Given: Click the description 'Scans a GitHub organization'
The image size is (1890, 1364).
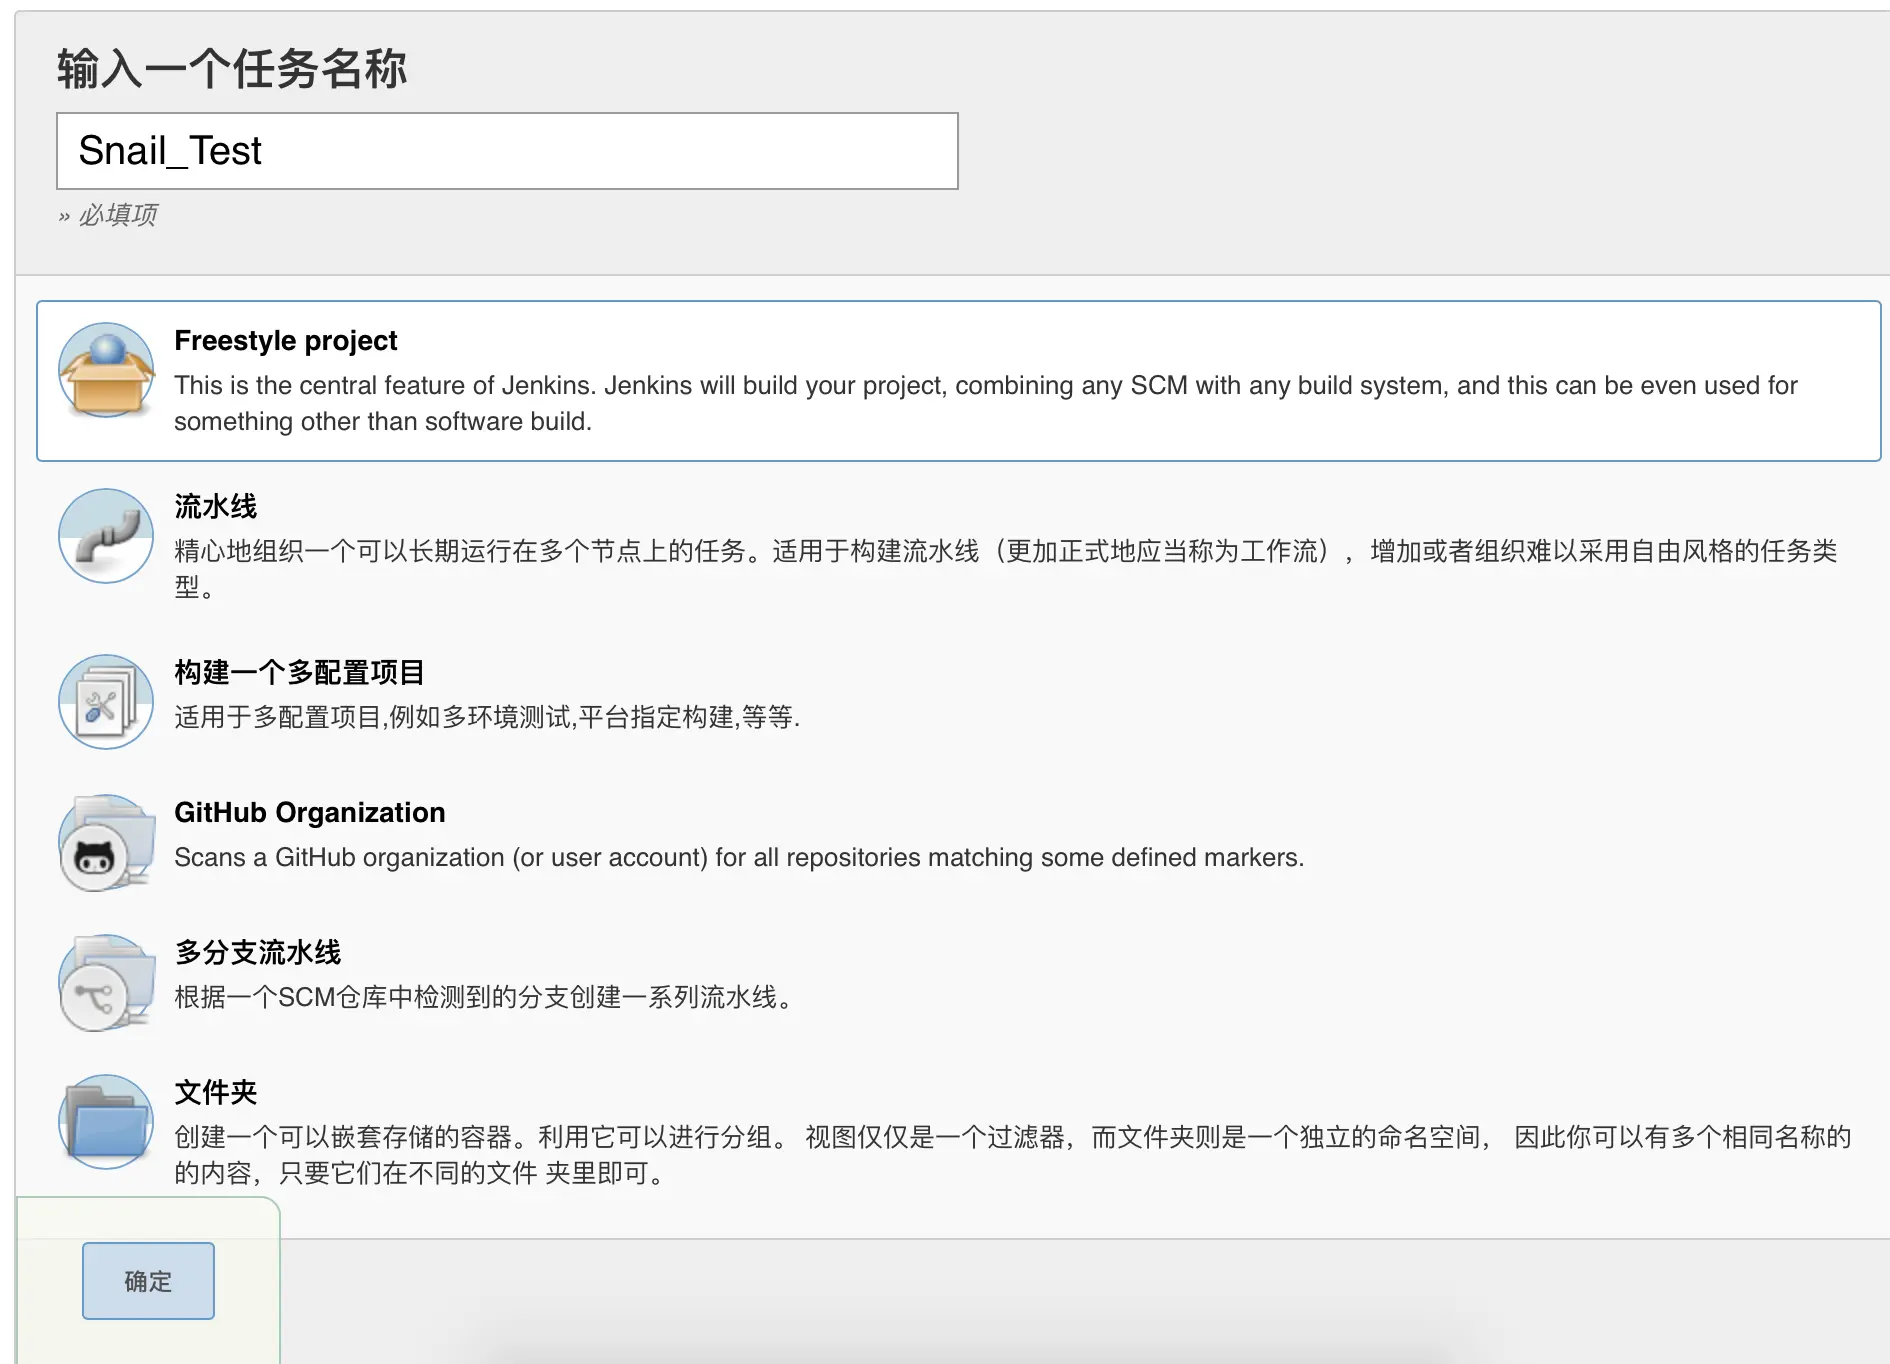Looking at the screenshot, I should pyautogui.click(x=739, y=857).
